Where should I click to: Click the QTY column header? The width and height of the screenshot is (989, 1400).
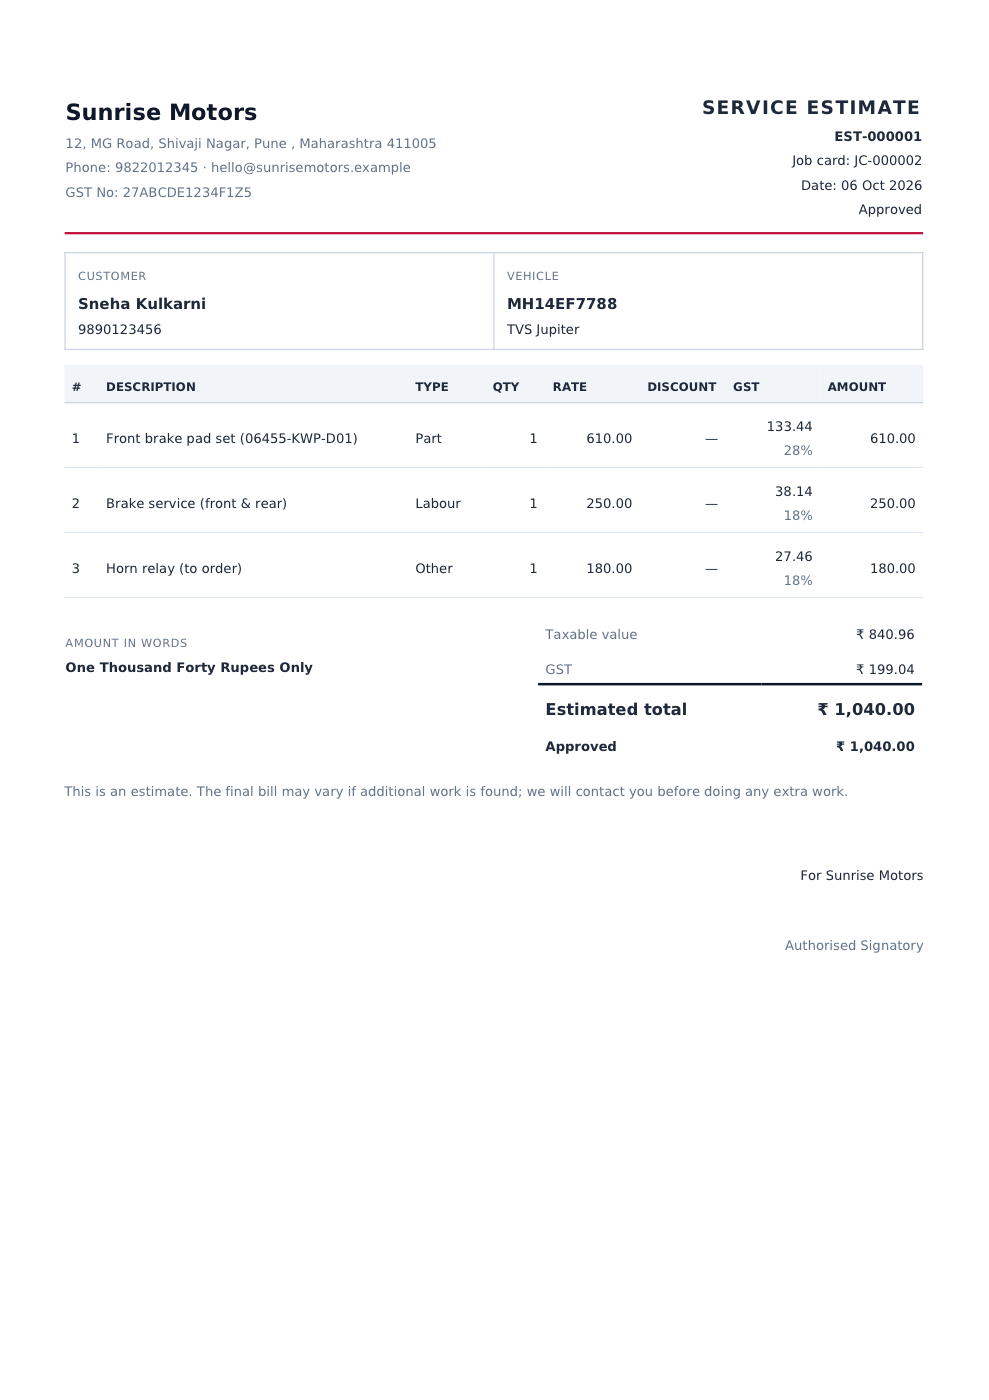(506, 386)
